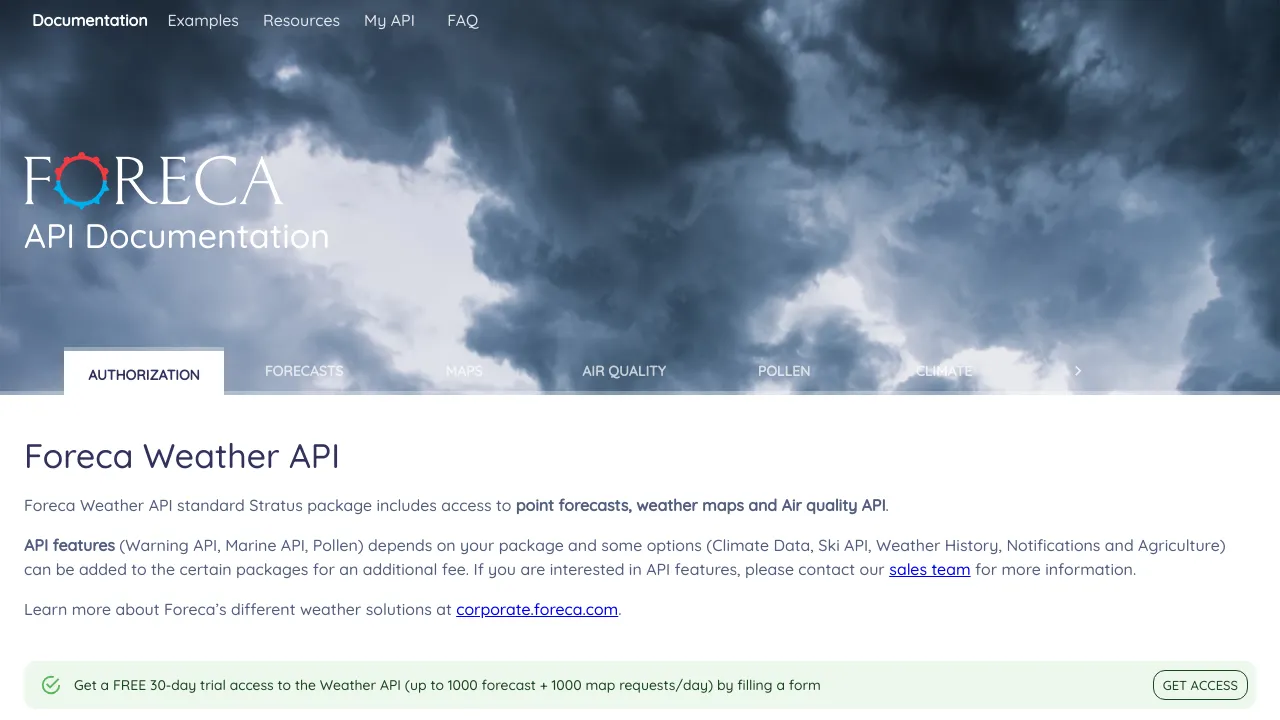Open the Pollen tab

pyautogui.click(x=784, y=371)
